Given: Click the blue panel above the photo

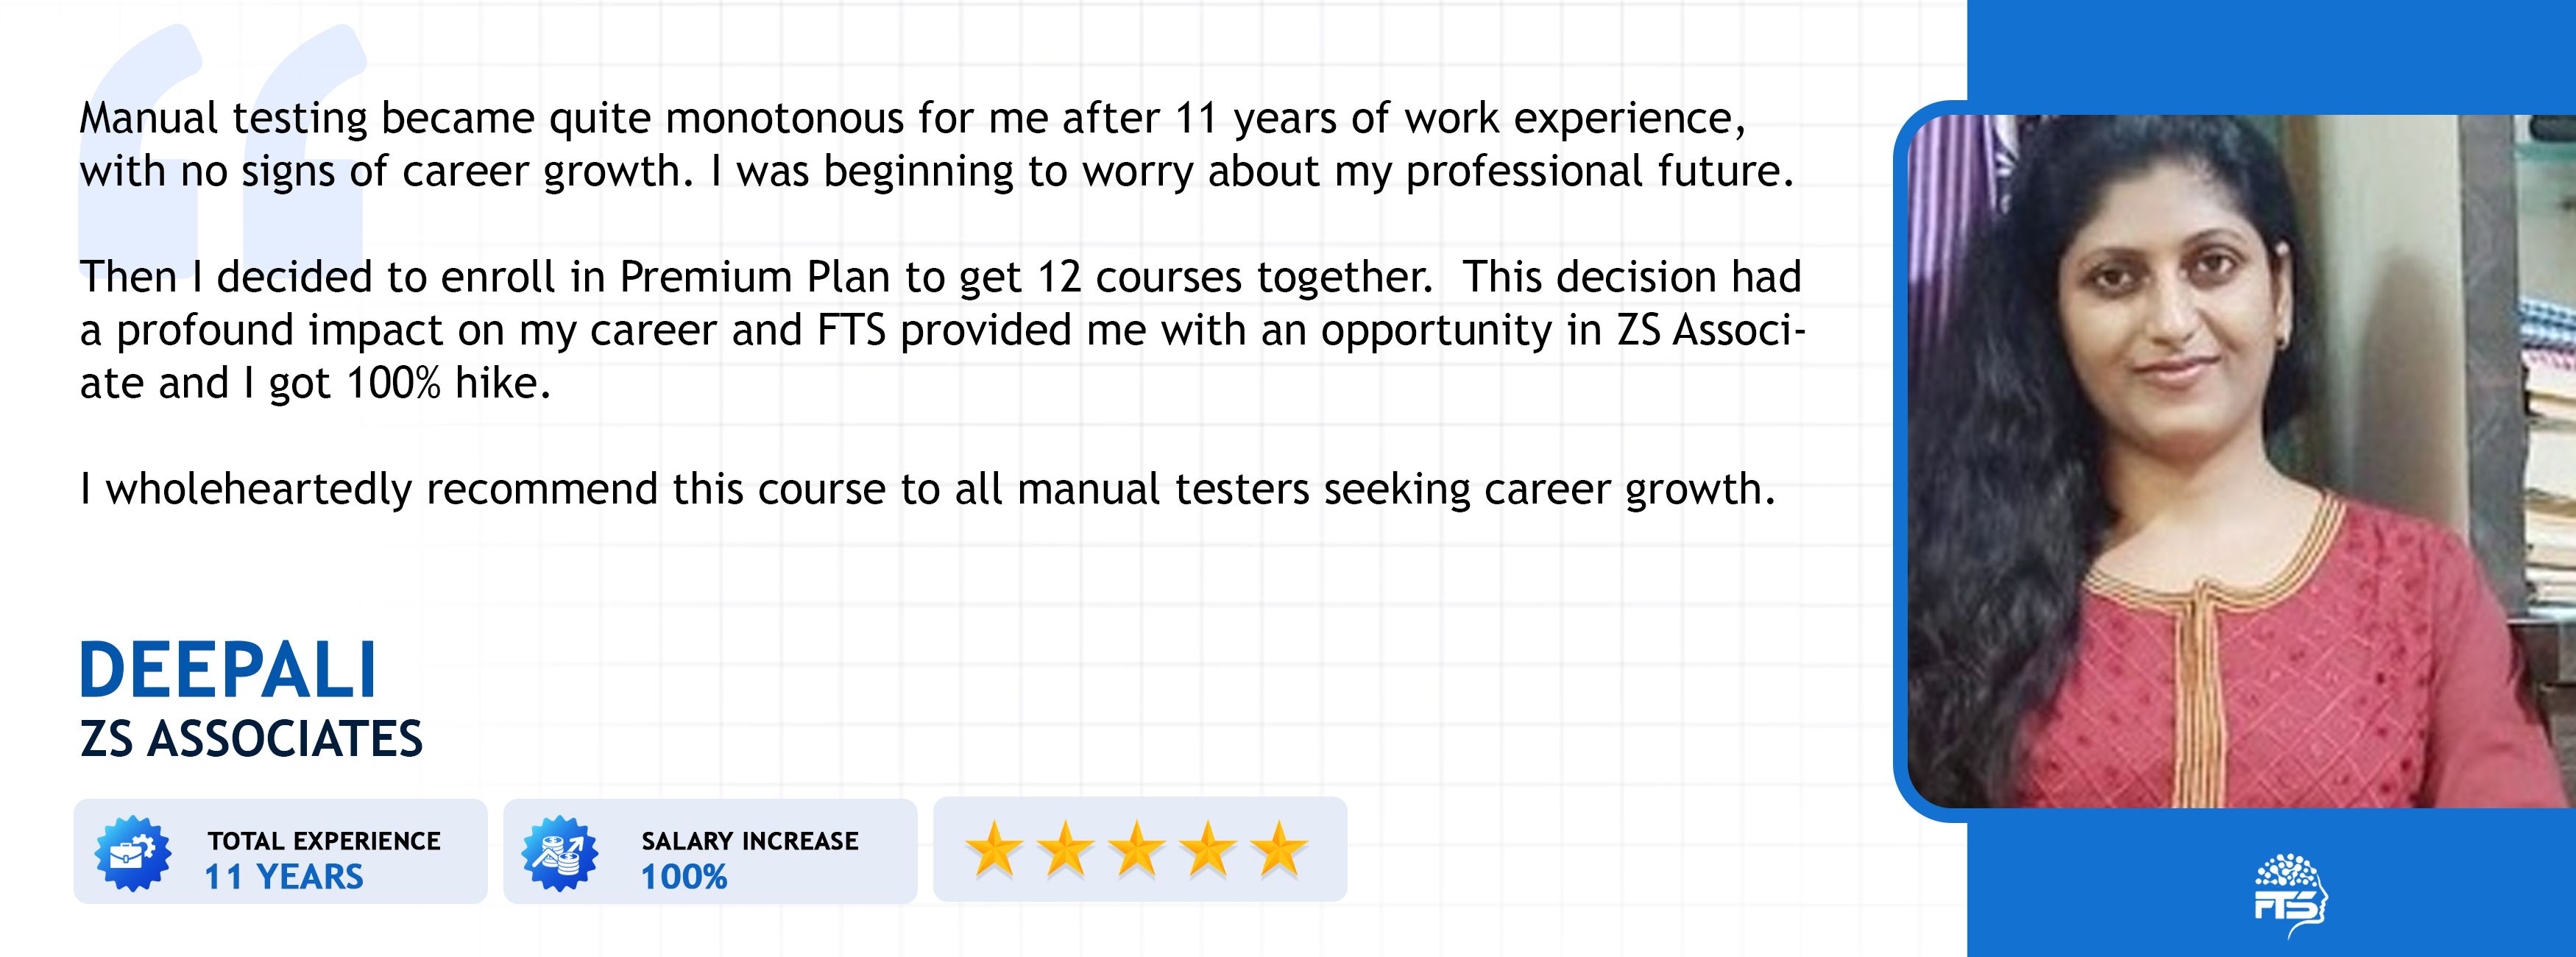Looking at the screenshot, I should pos(2270,50).
